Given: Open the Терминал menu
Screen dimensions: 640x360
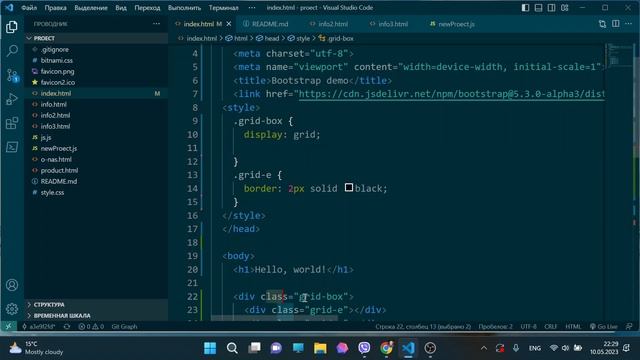Looking at the screenshot, I should pyautogui.click(x=224, y=8).
